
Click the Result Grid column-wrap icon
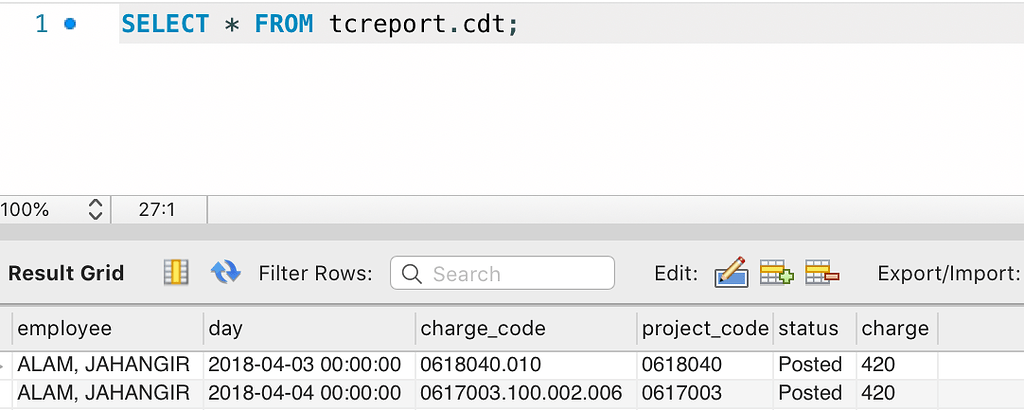coord(176,272)
